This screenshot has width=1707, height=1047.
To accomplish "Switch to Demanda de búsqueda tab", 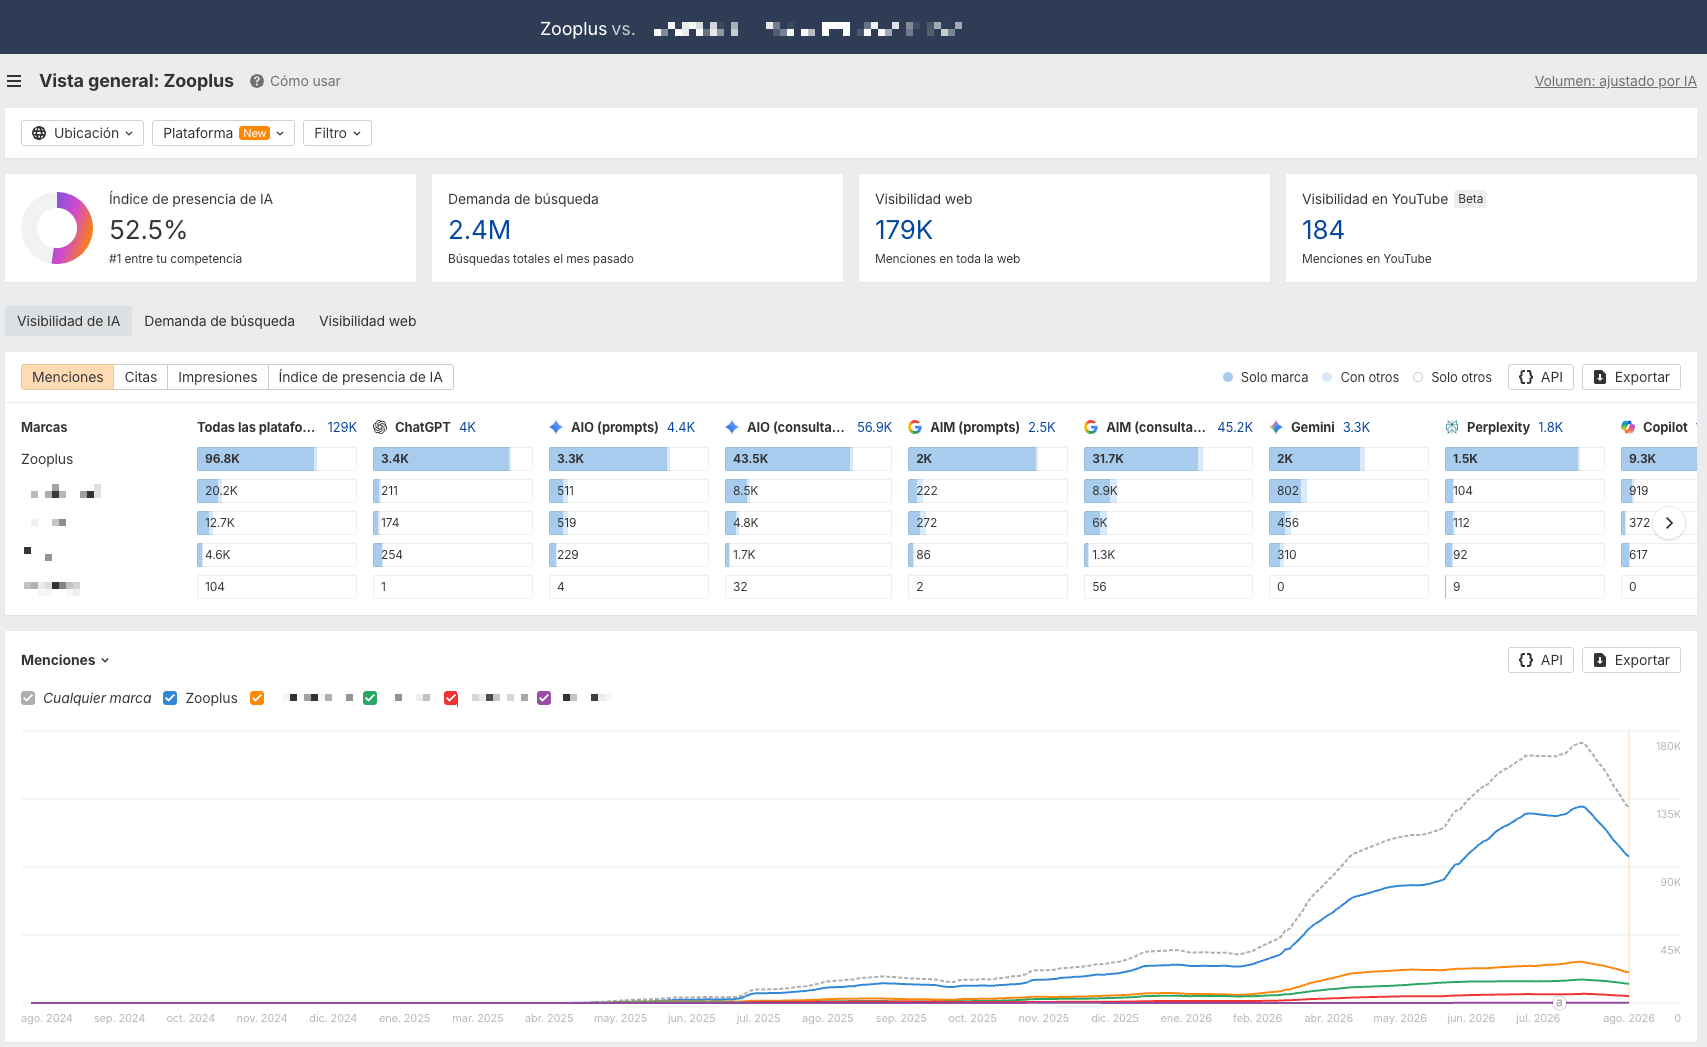I will pyautogui.click(x=219, y=321).
